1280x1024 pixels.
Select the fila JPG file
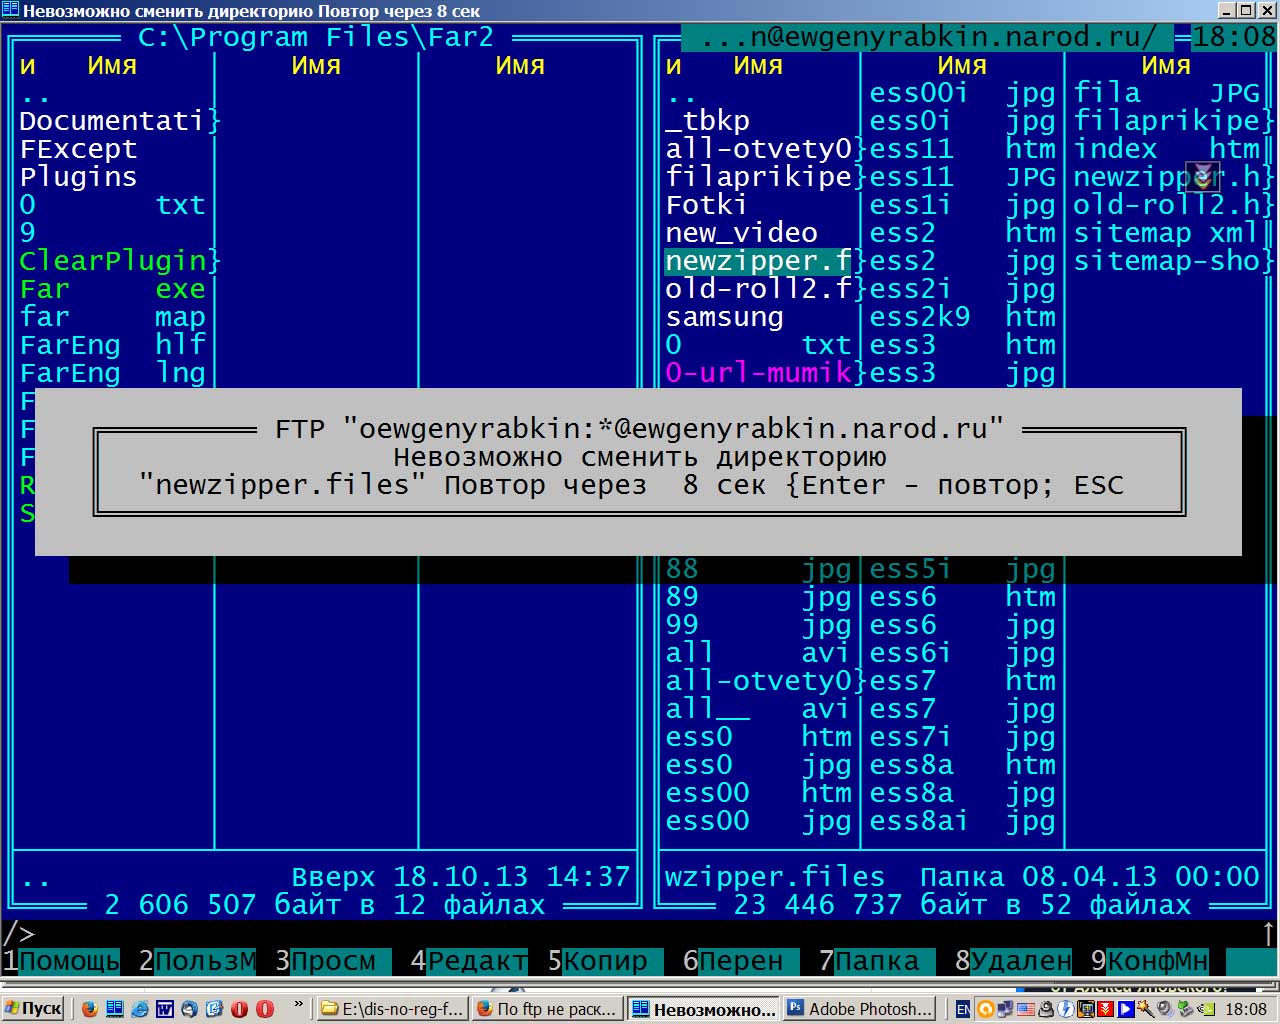tap(1166, 93)
